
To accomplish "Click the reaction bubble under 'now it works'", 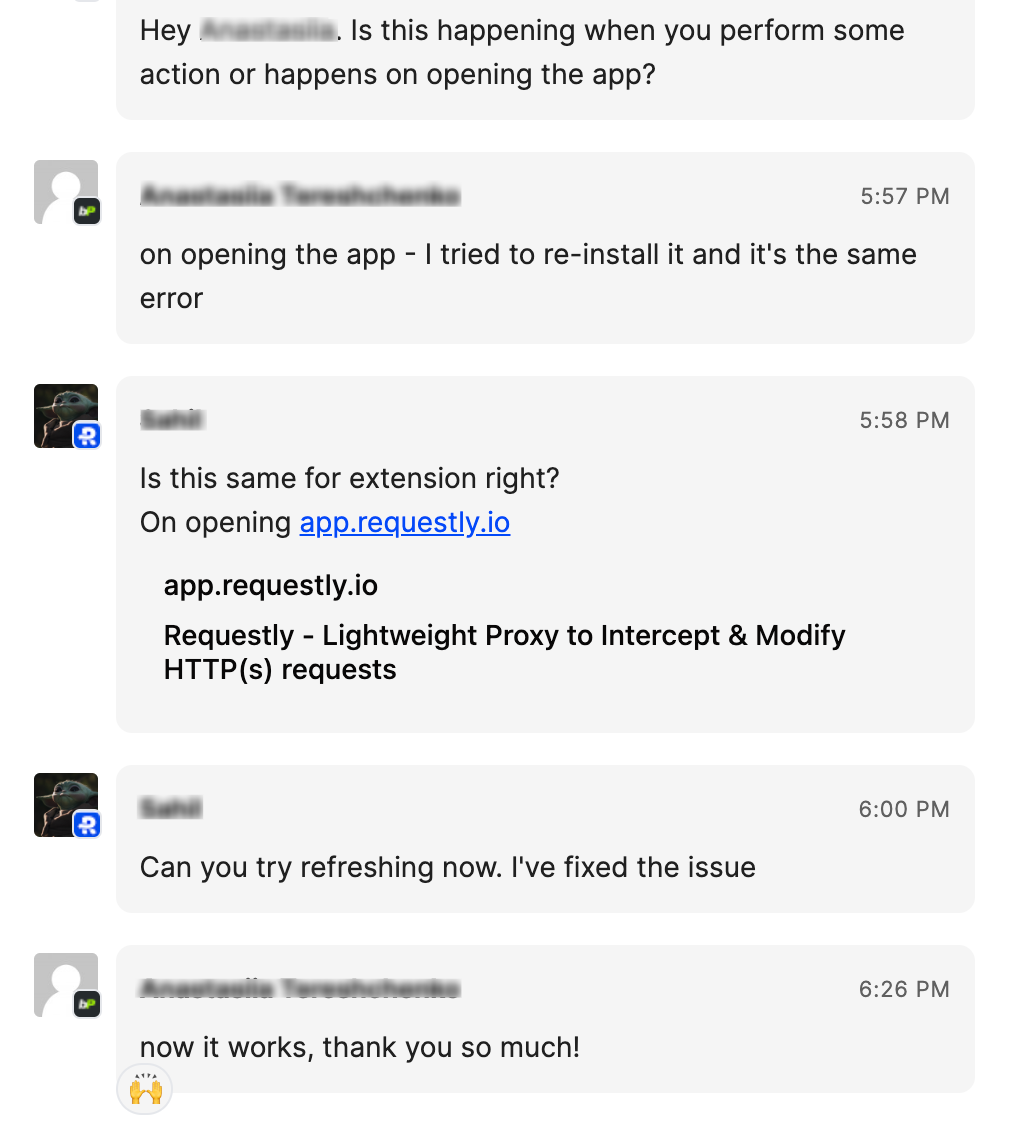I will 144,1090.
